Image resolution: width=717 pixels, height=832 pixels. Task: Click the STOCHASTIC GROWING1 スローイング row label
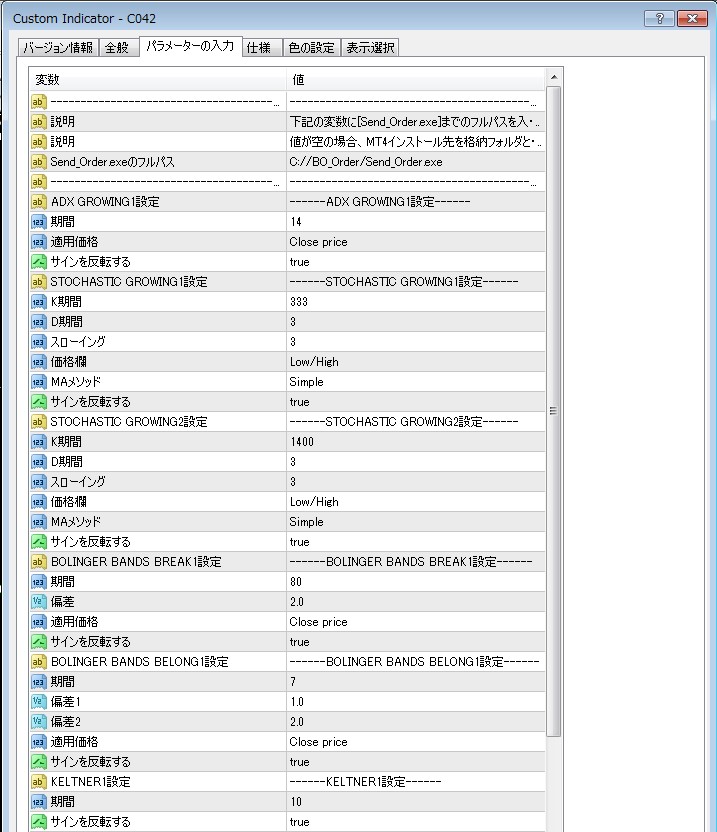78,342
